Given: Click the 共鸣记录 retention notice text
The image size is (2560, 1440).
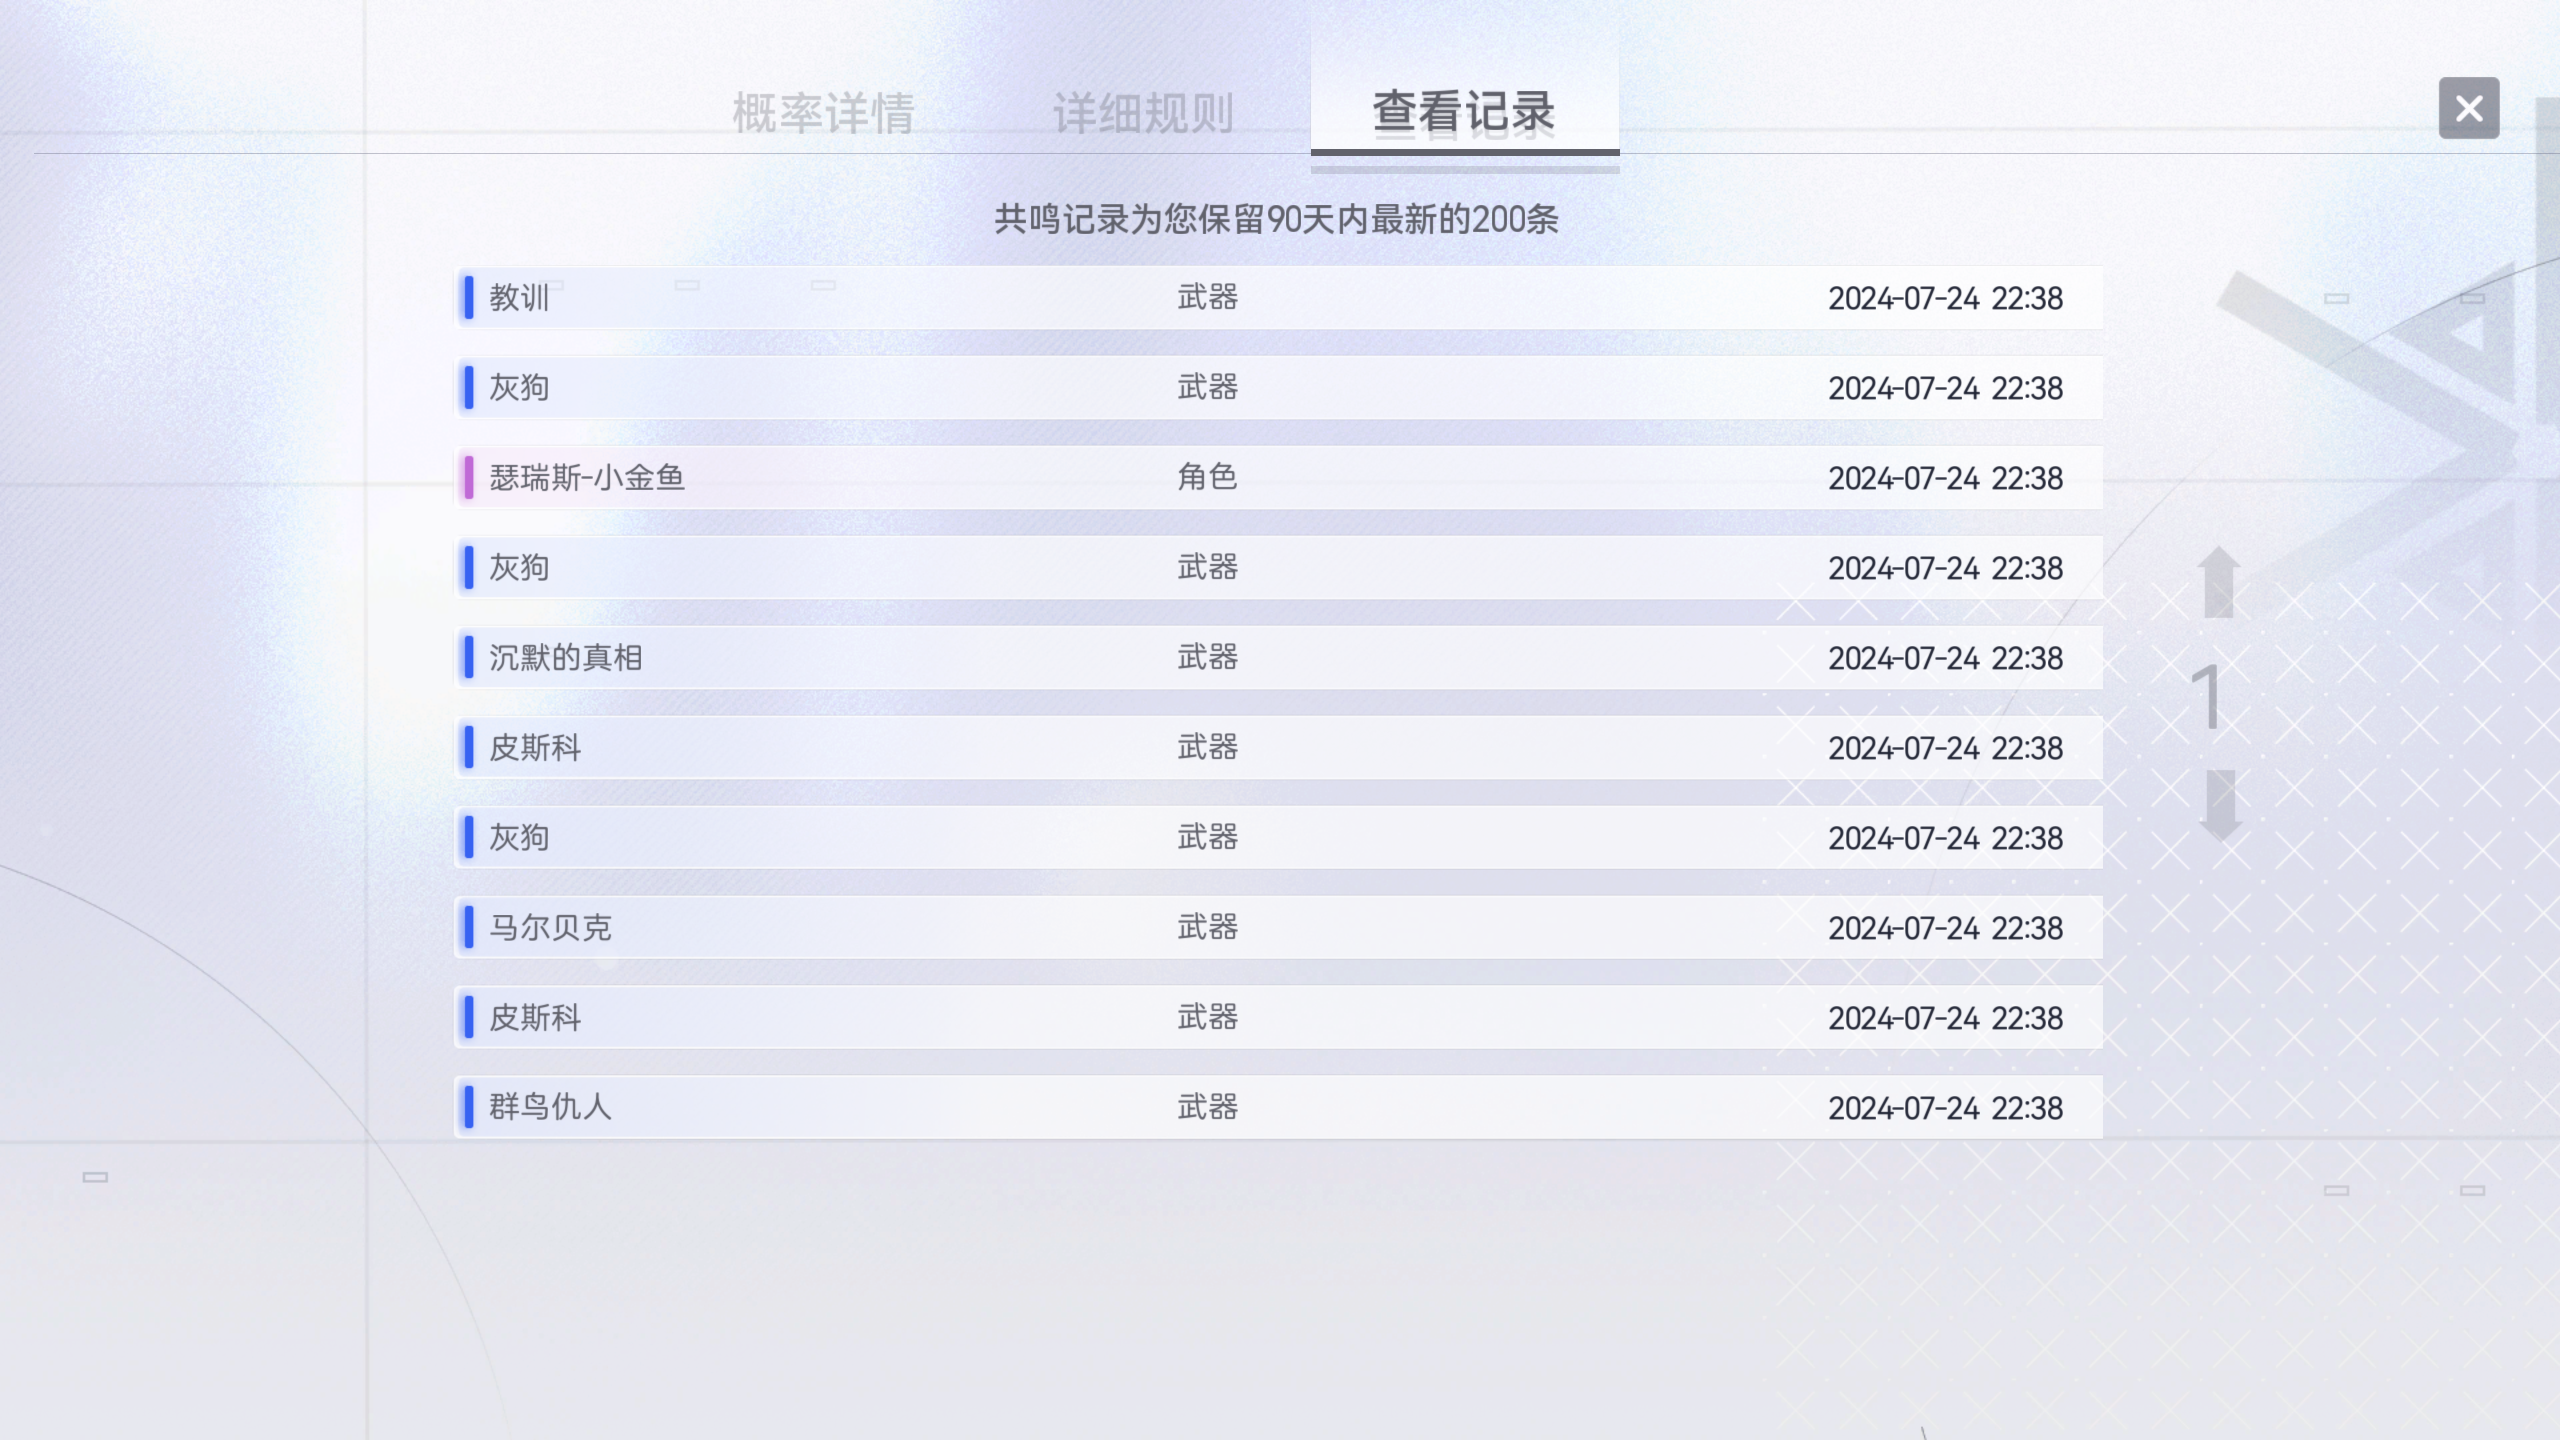Looking at the screenshot, I should (x=1276, y=219).
